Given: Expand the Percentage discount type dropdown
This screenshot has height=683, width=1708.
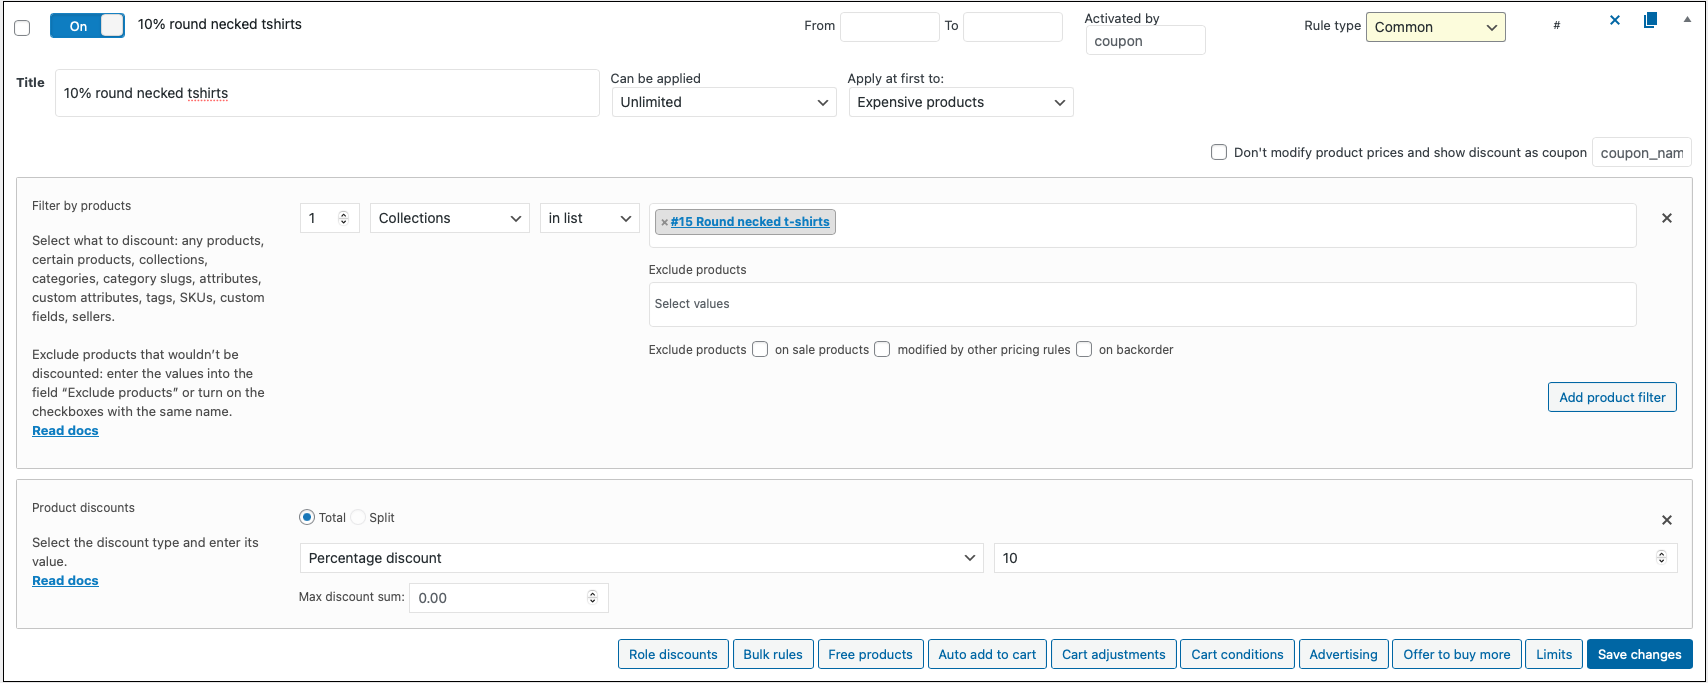Looking at the screenshot, I should [x=641, y=558].
